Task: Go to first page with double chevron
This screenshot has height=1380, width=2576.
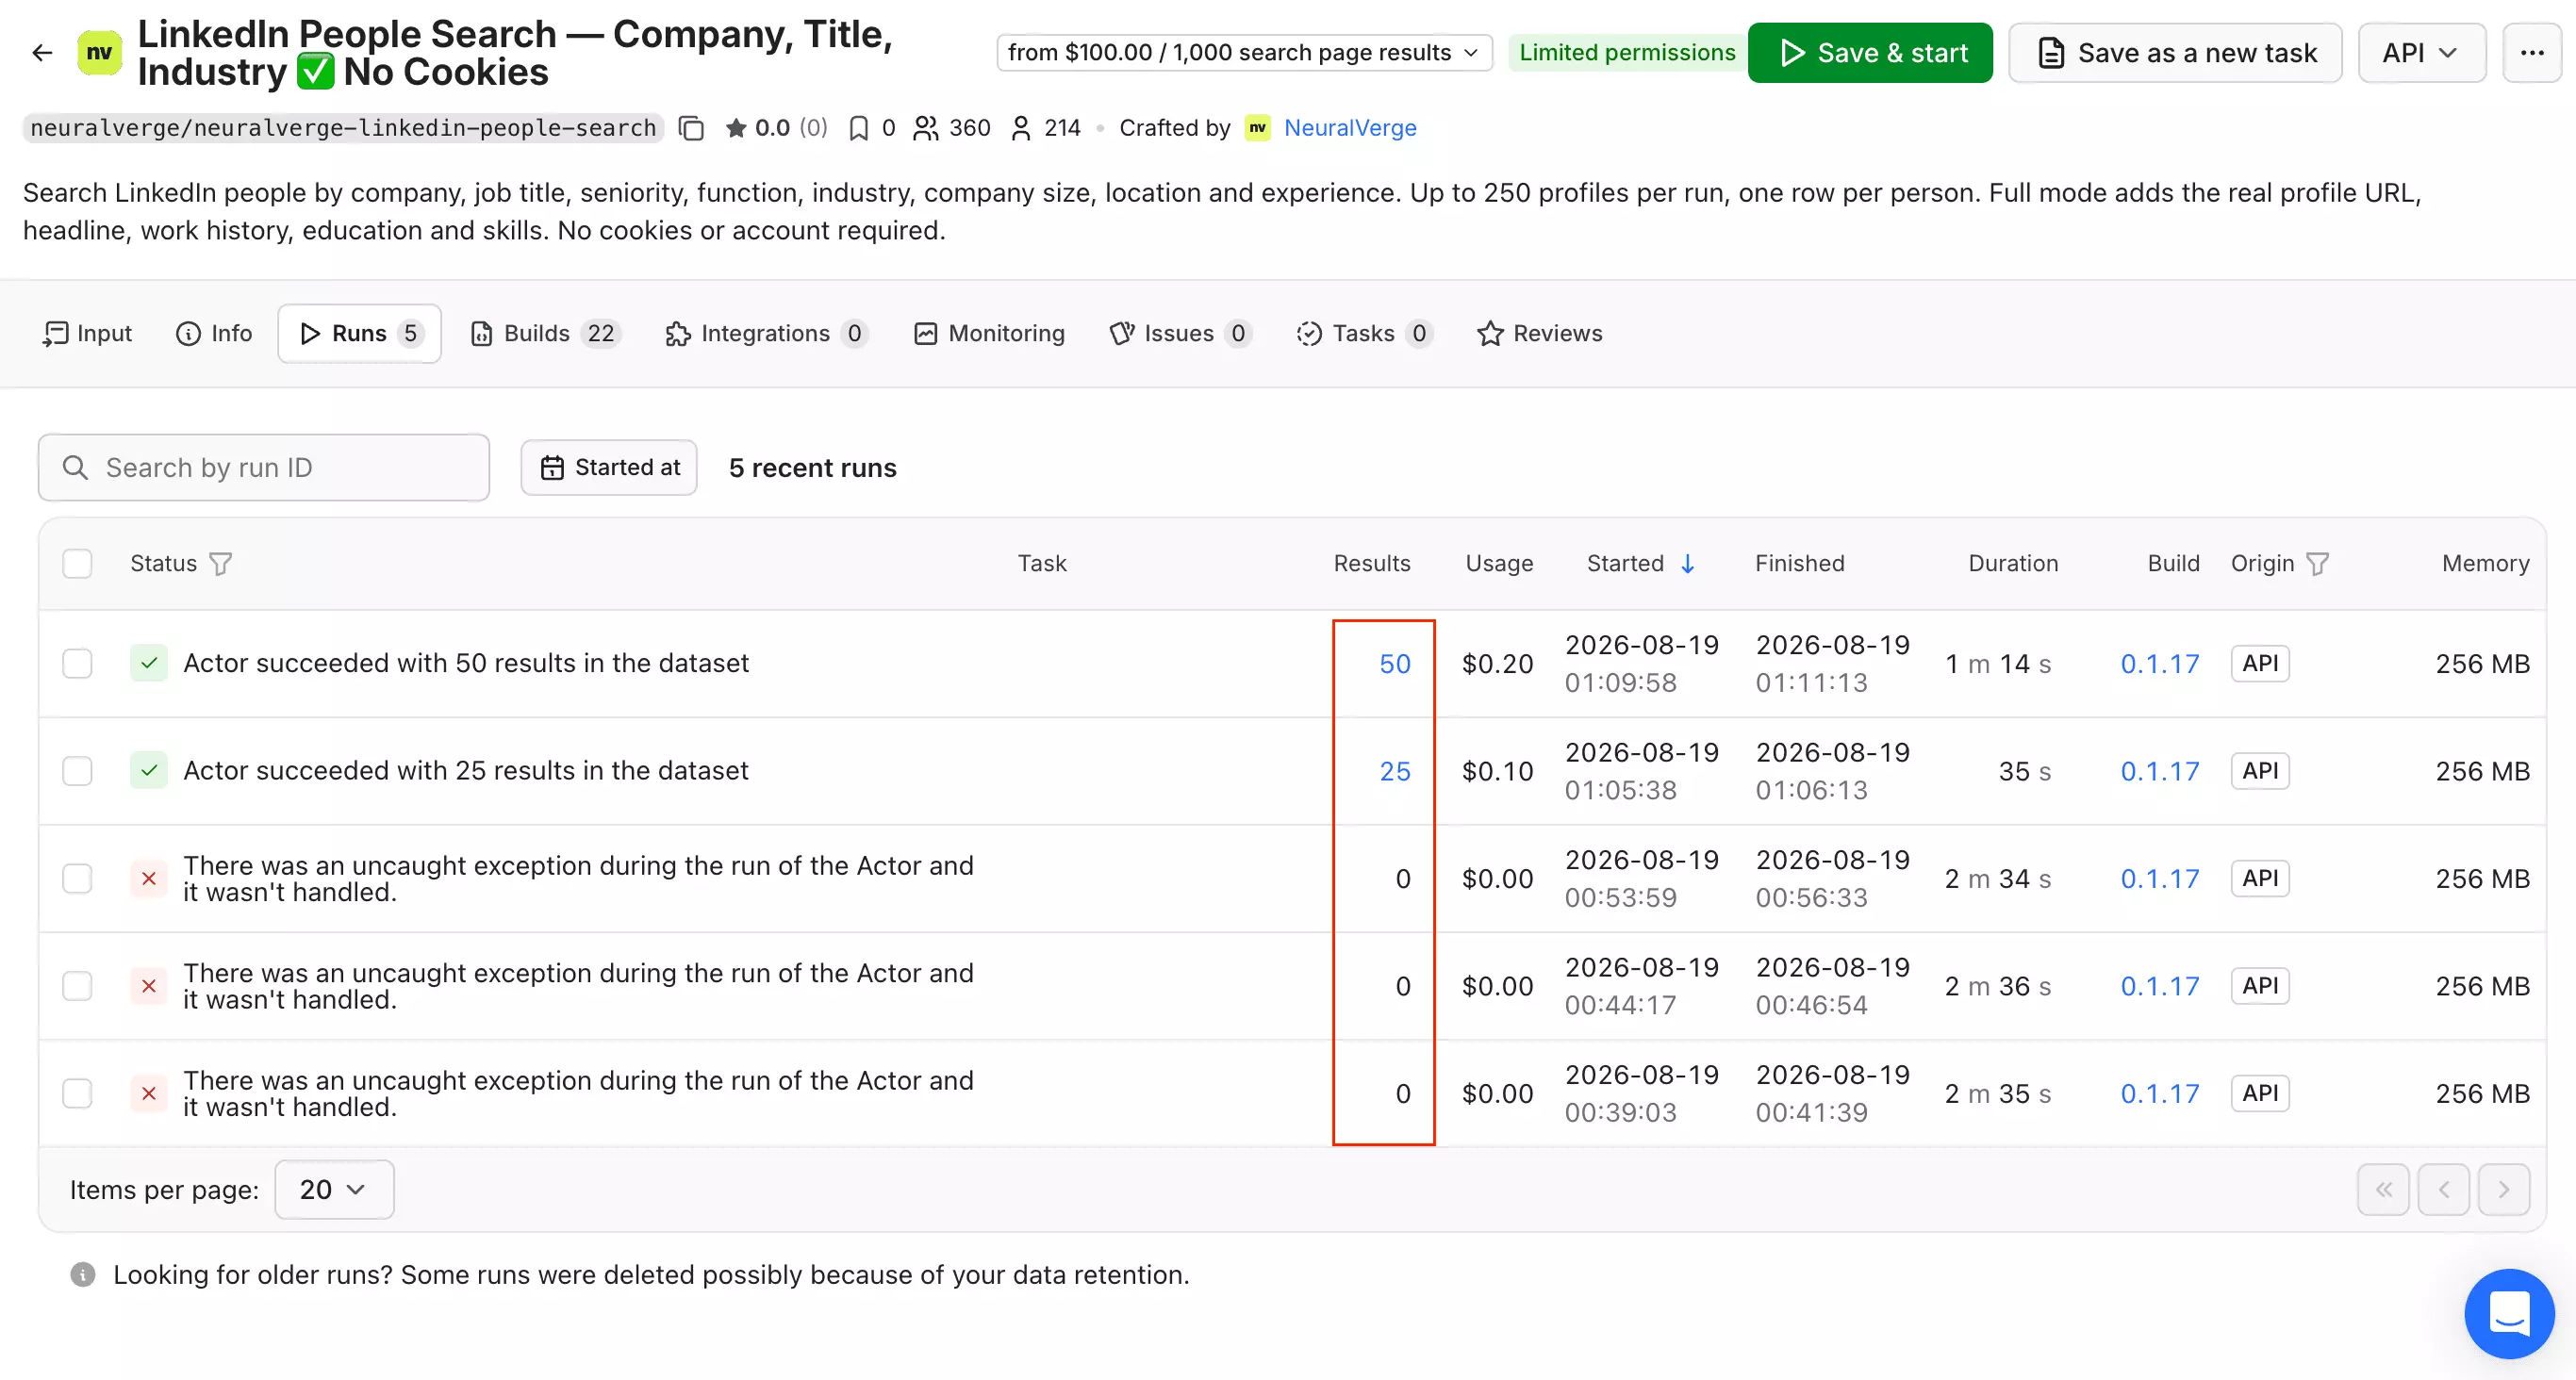Action: (2384, 1190)
